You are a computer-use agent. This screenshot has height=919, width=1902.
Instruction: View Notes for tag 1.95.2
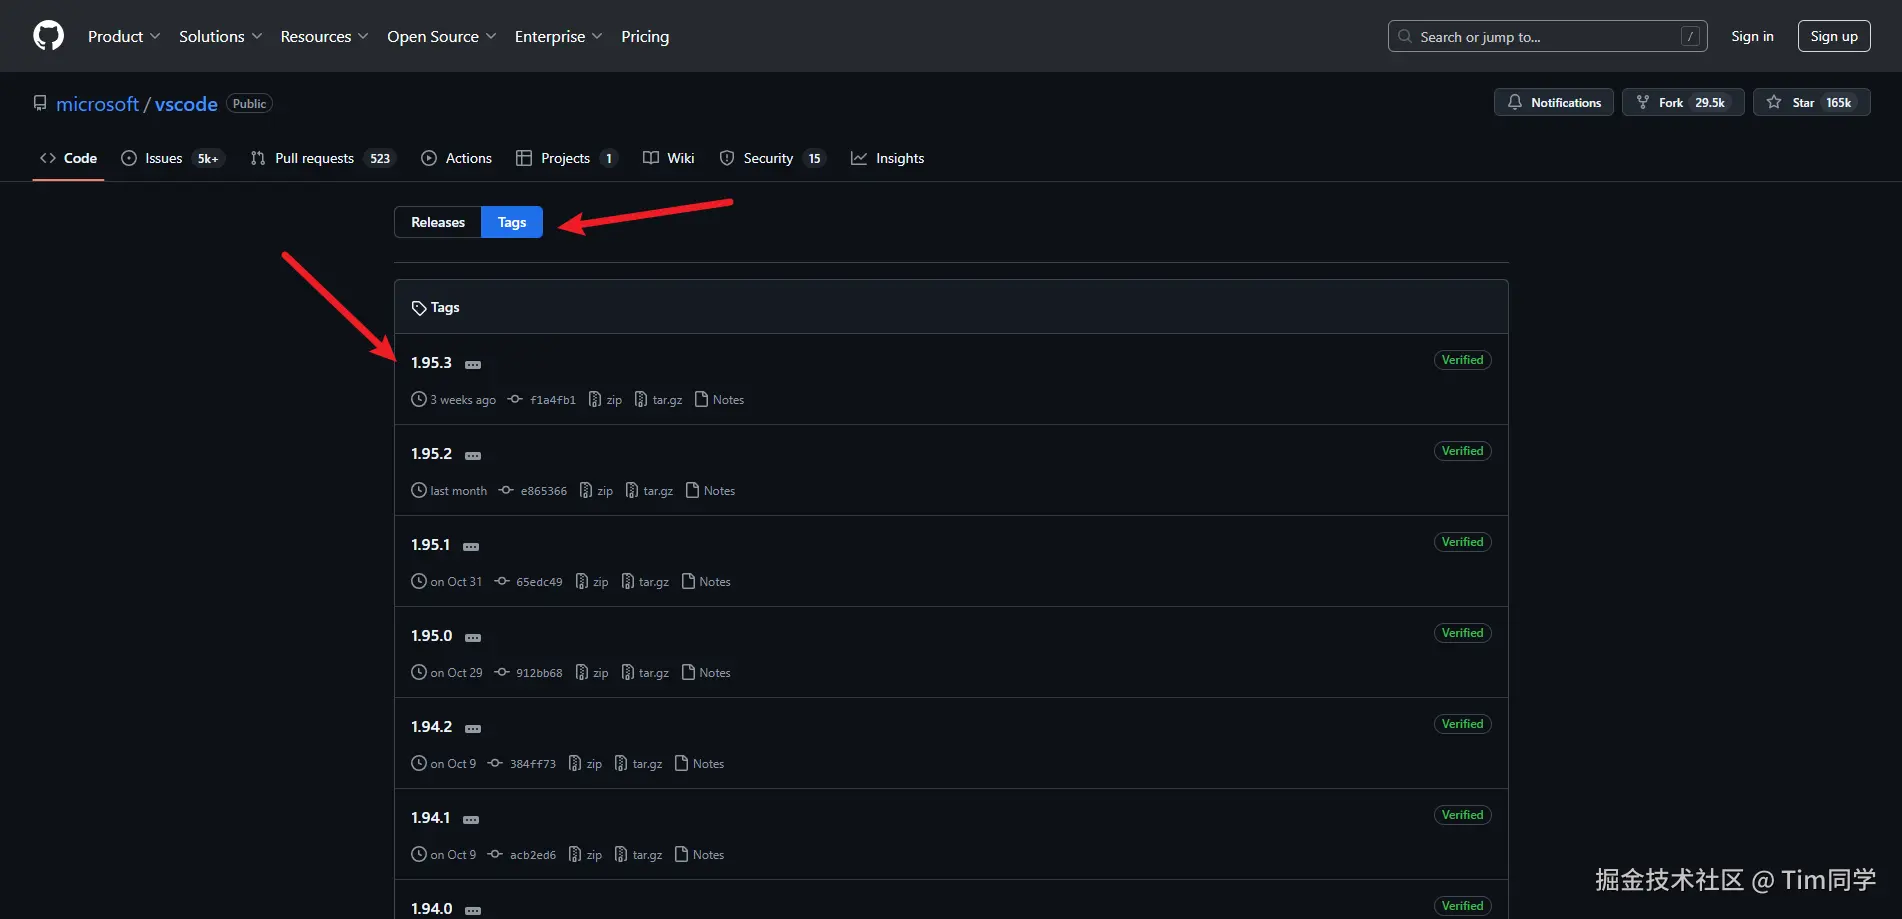point(710,491)
